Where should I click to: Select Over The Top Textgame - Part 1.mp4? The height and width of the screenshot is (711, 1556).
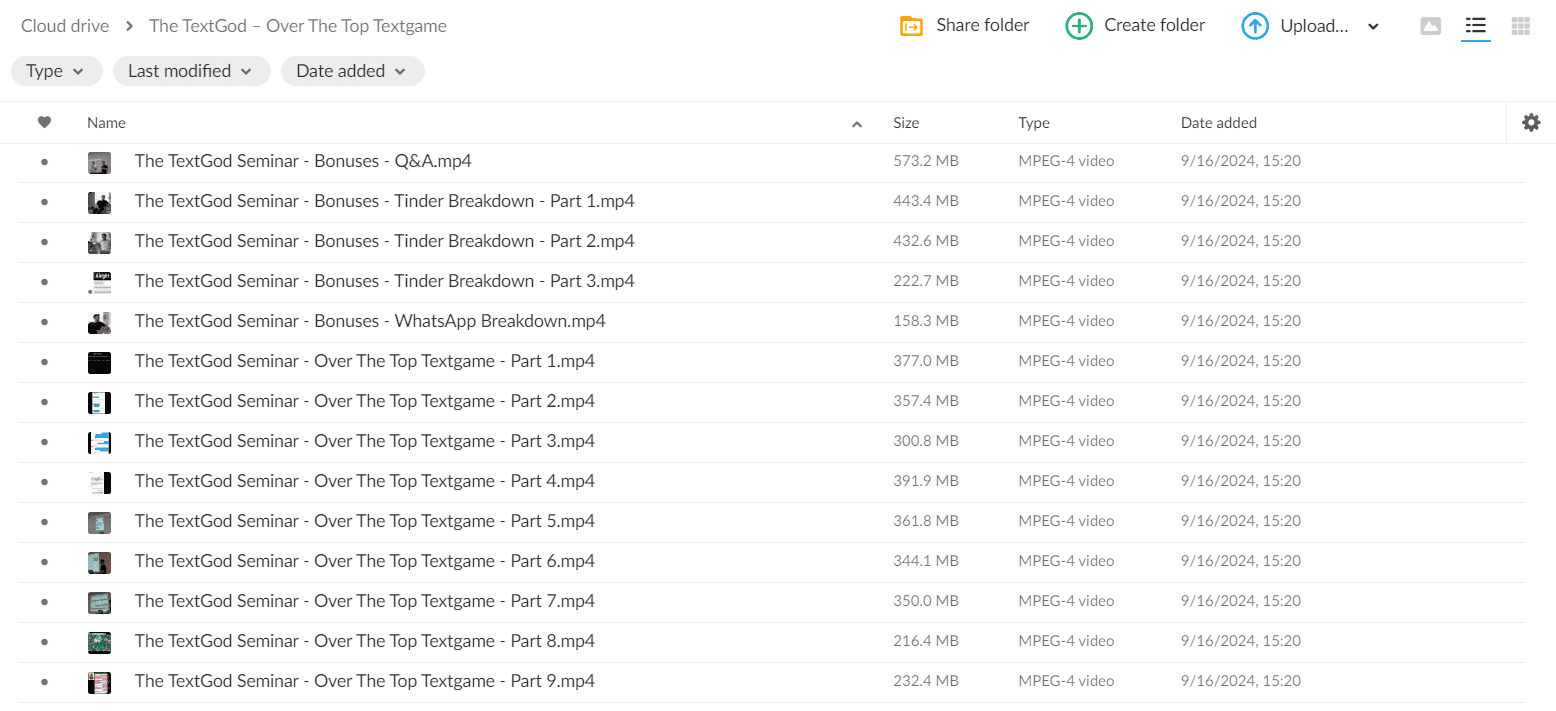[365, 361]
